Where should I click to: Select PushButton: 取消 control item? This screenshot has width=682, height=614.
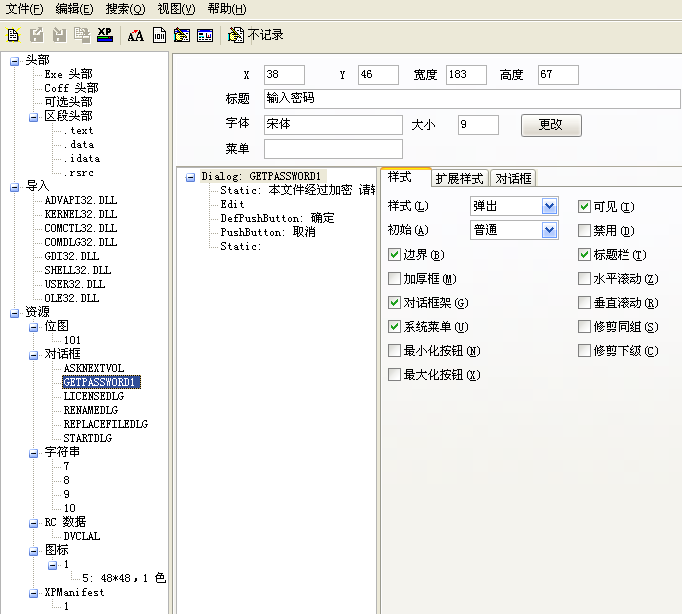tap(268, 232)
